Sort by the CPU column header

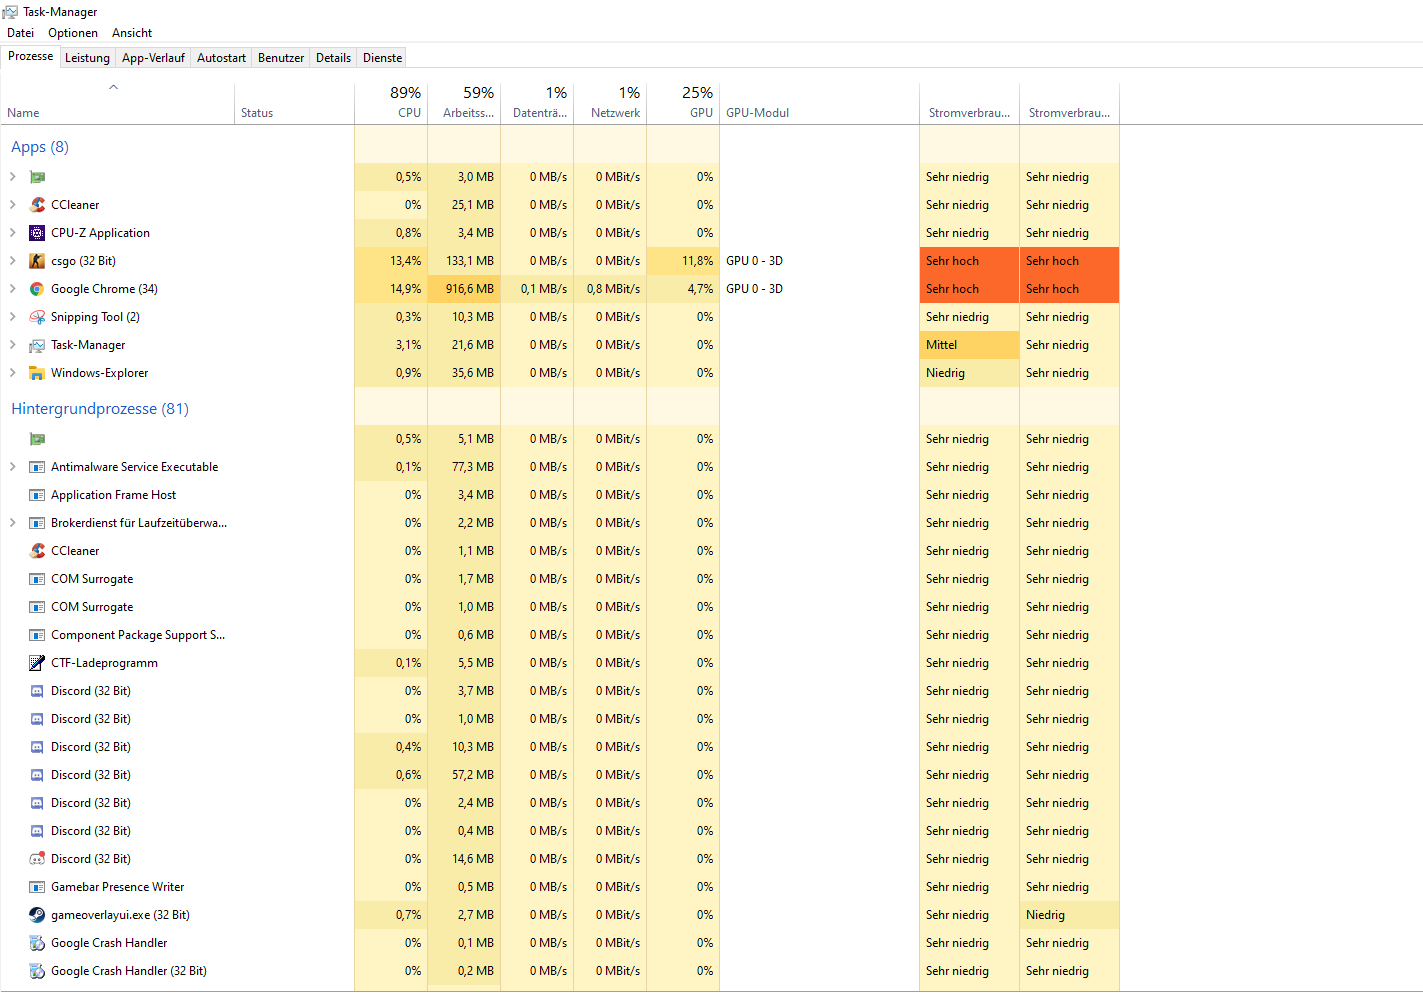pyautogui.click(x=391, y=104)
